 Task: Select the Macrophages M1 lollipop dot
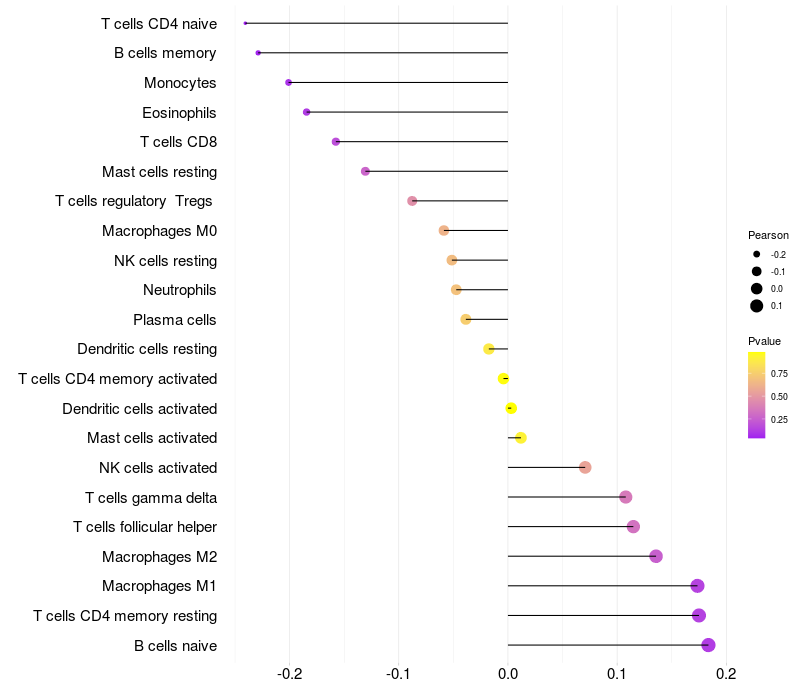tap(697, 586)
